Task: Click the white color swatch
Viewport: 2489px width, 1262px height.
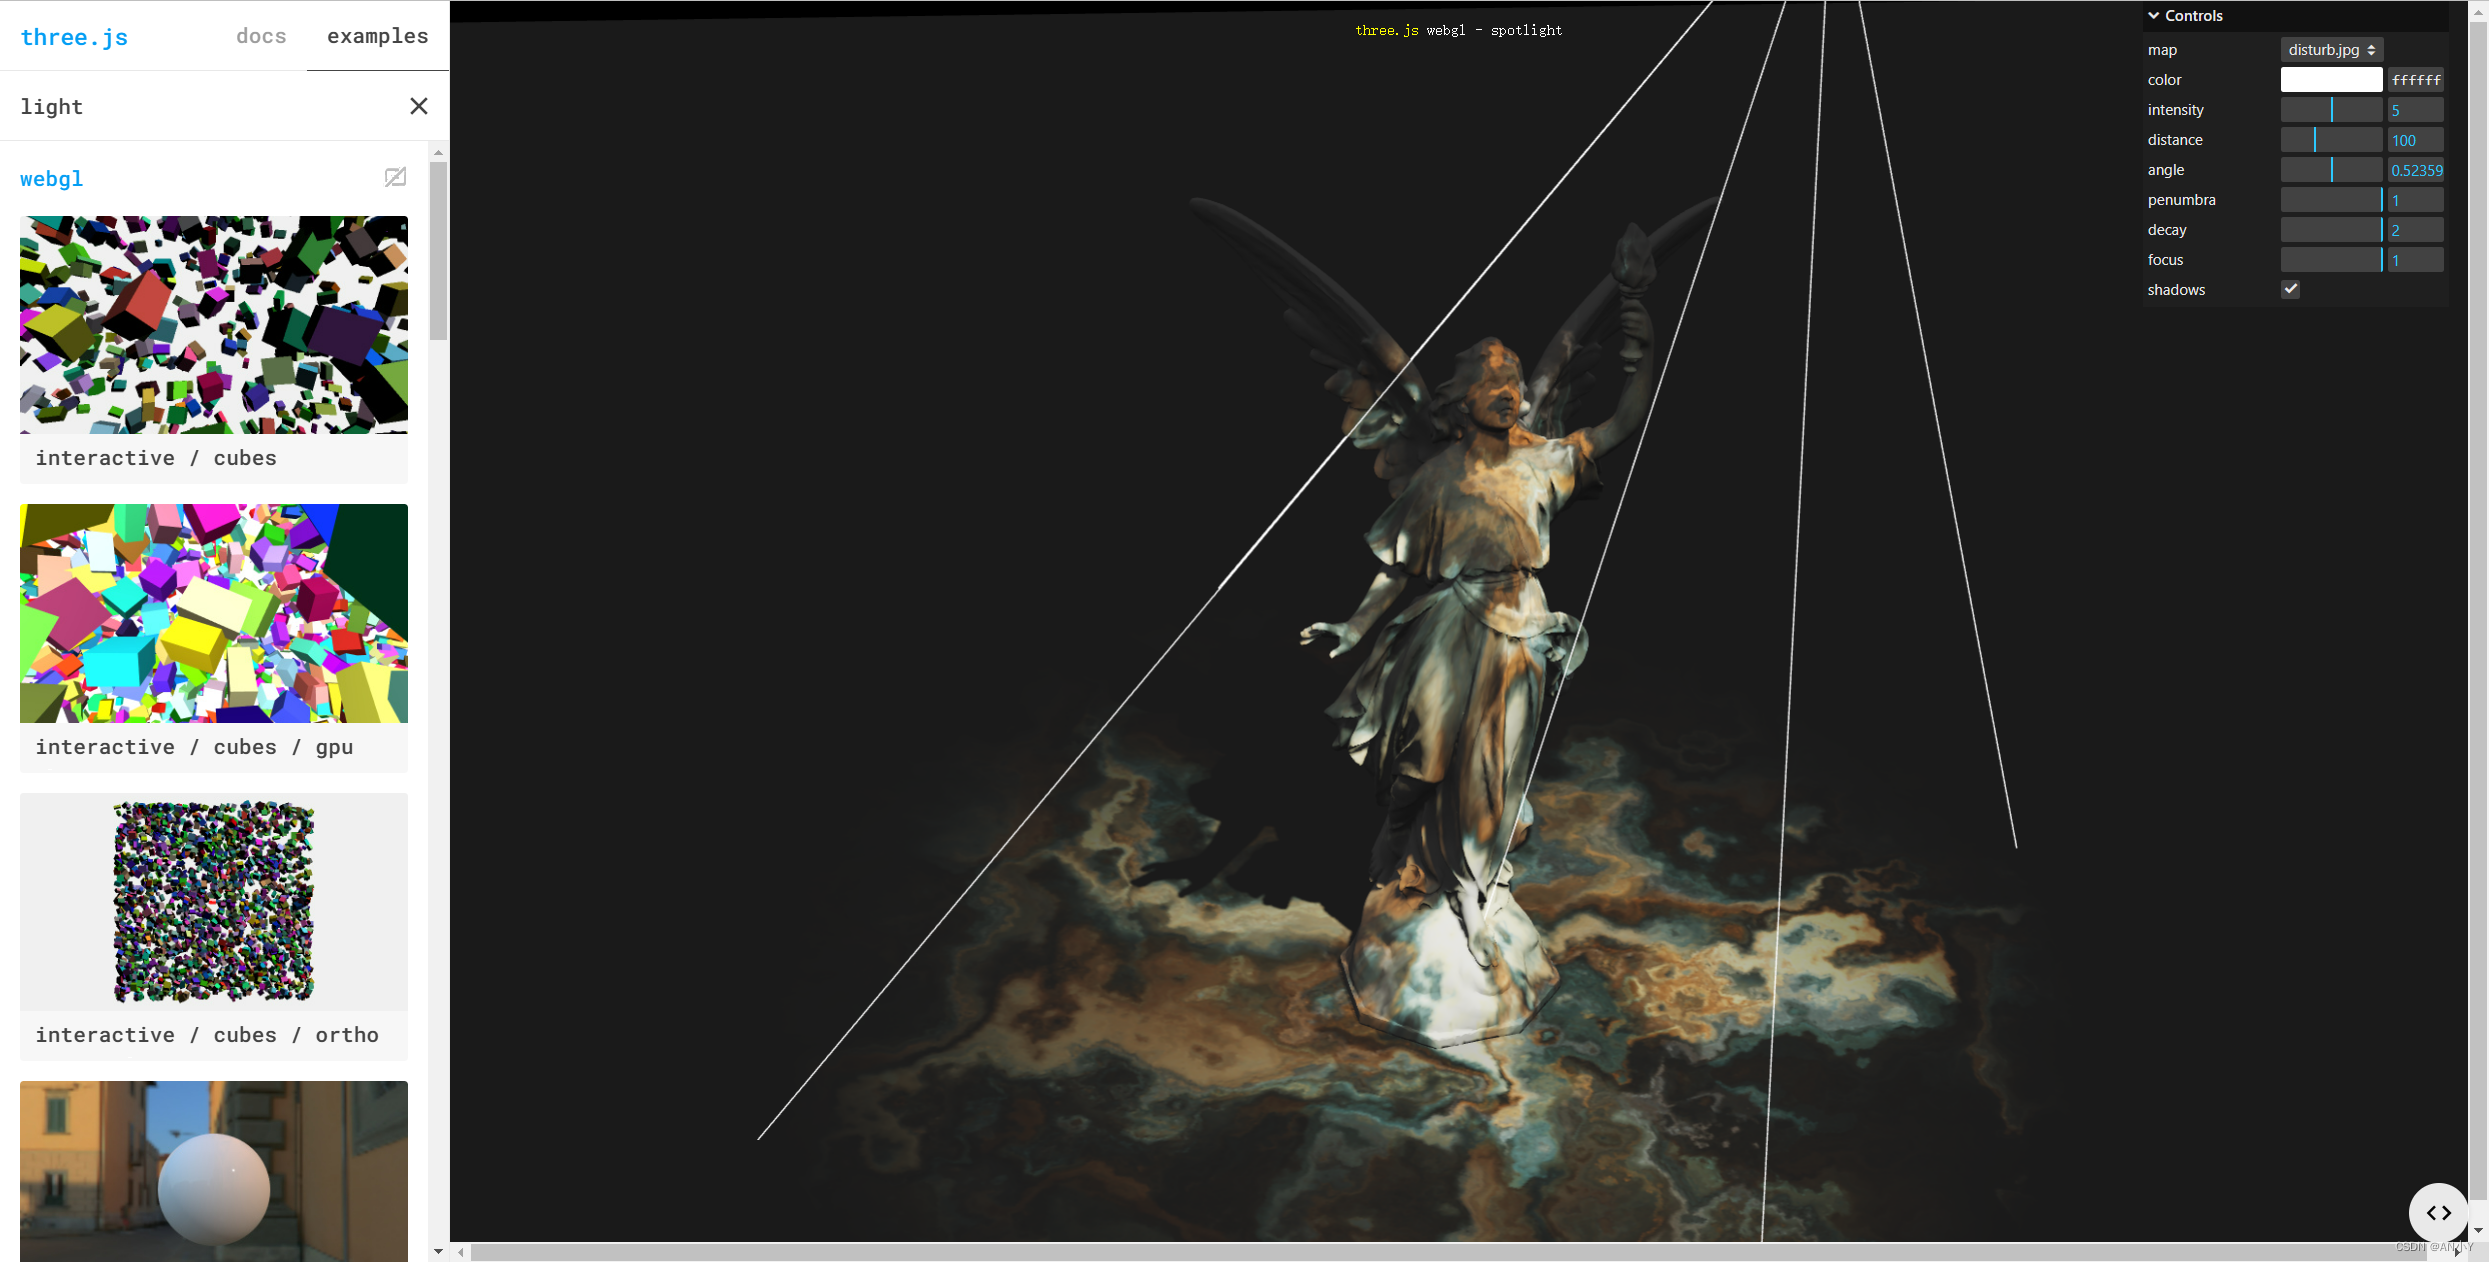Action: click(x=2331, y=79)
